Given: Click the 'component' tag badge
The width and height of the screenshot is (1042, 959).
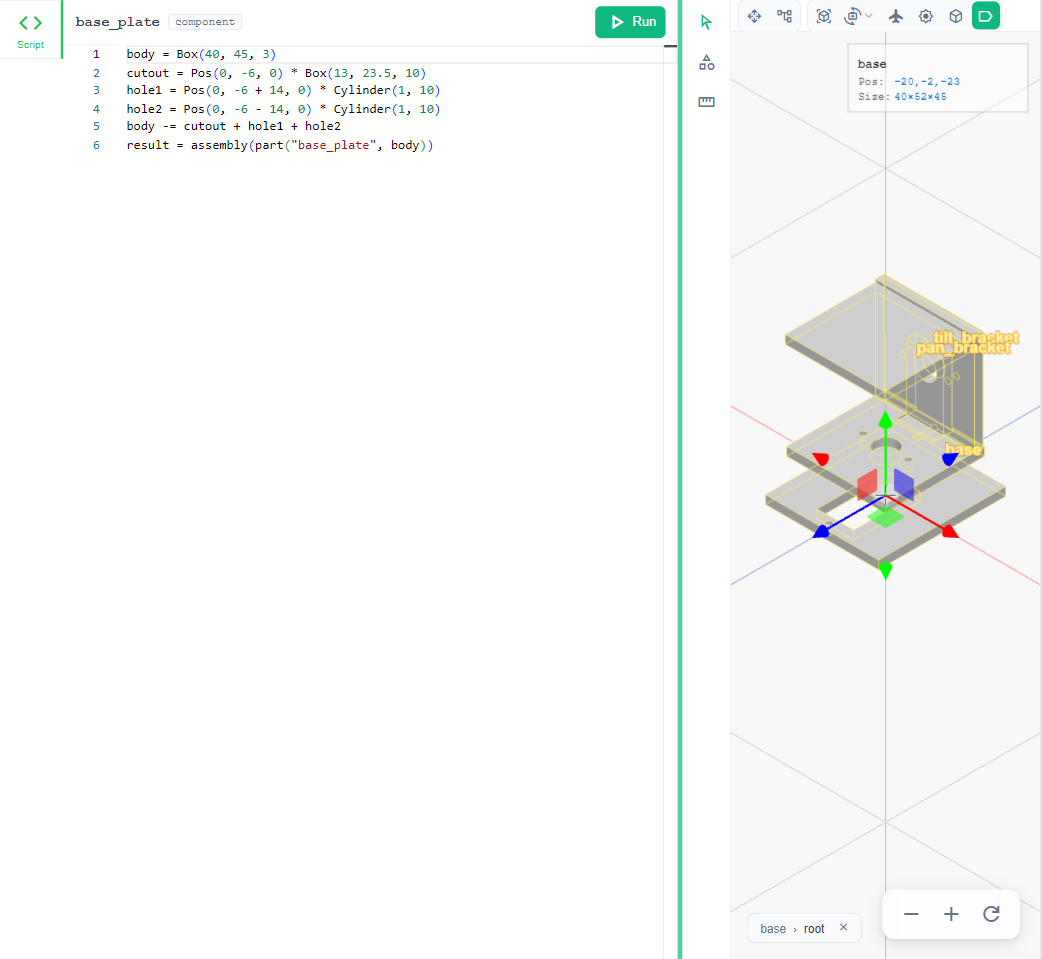Looking at the screenshot, I should pos(205,22).
